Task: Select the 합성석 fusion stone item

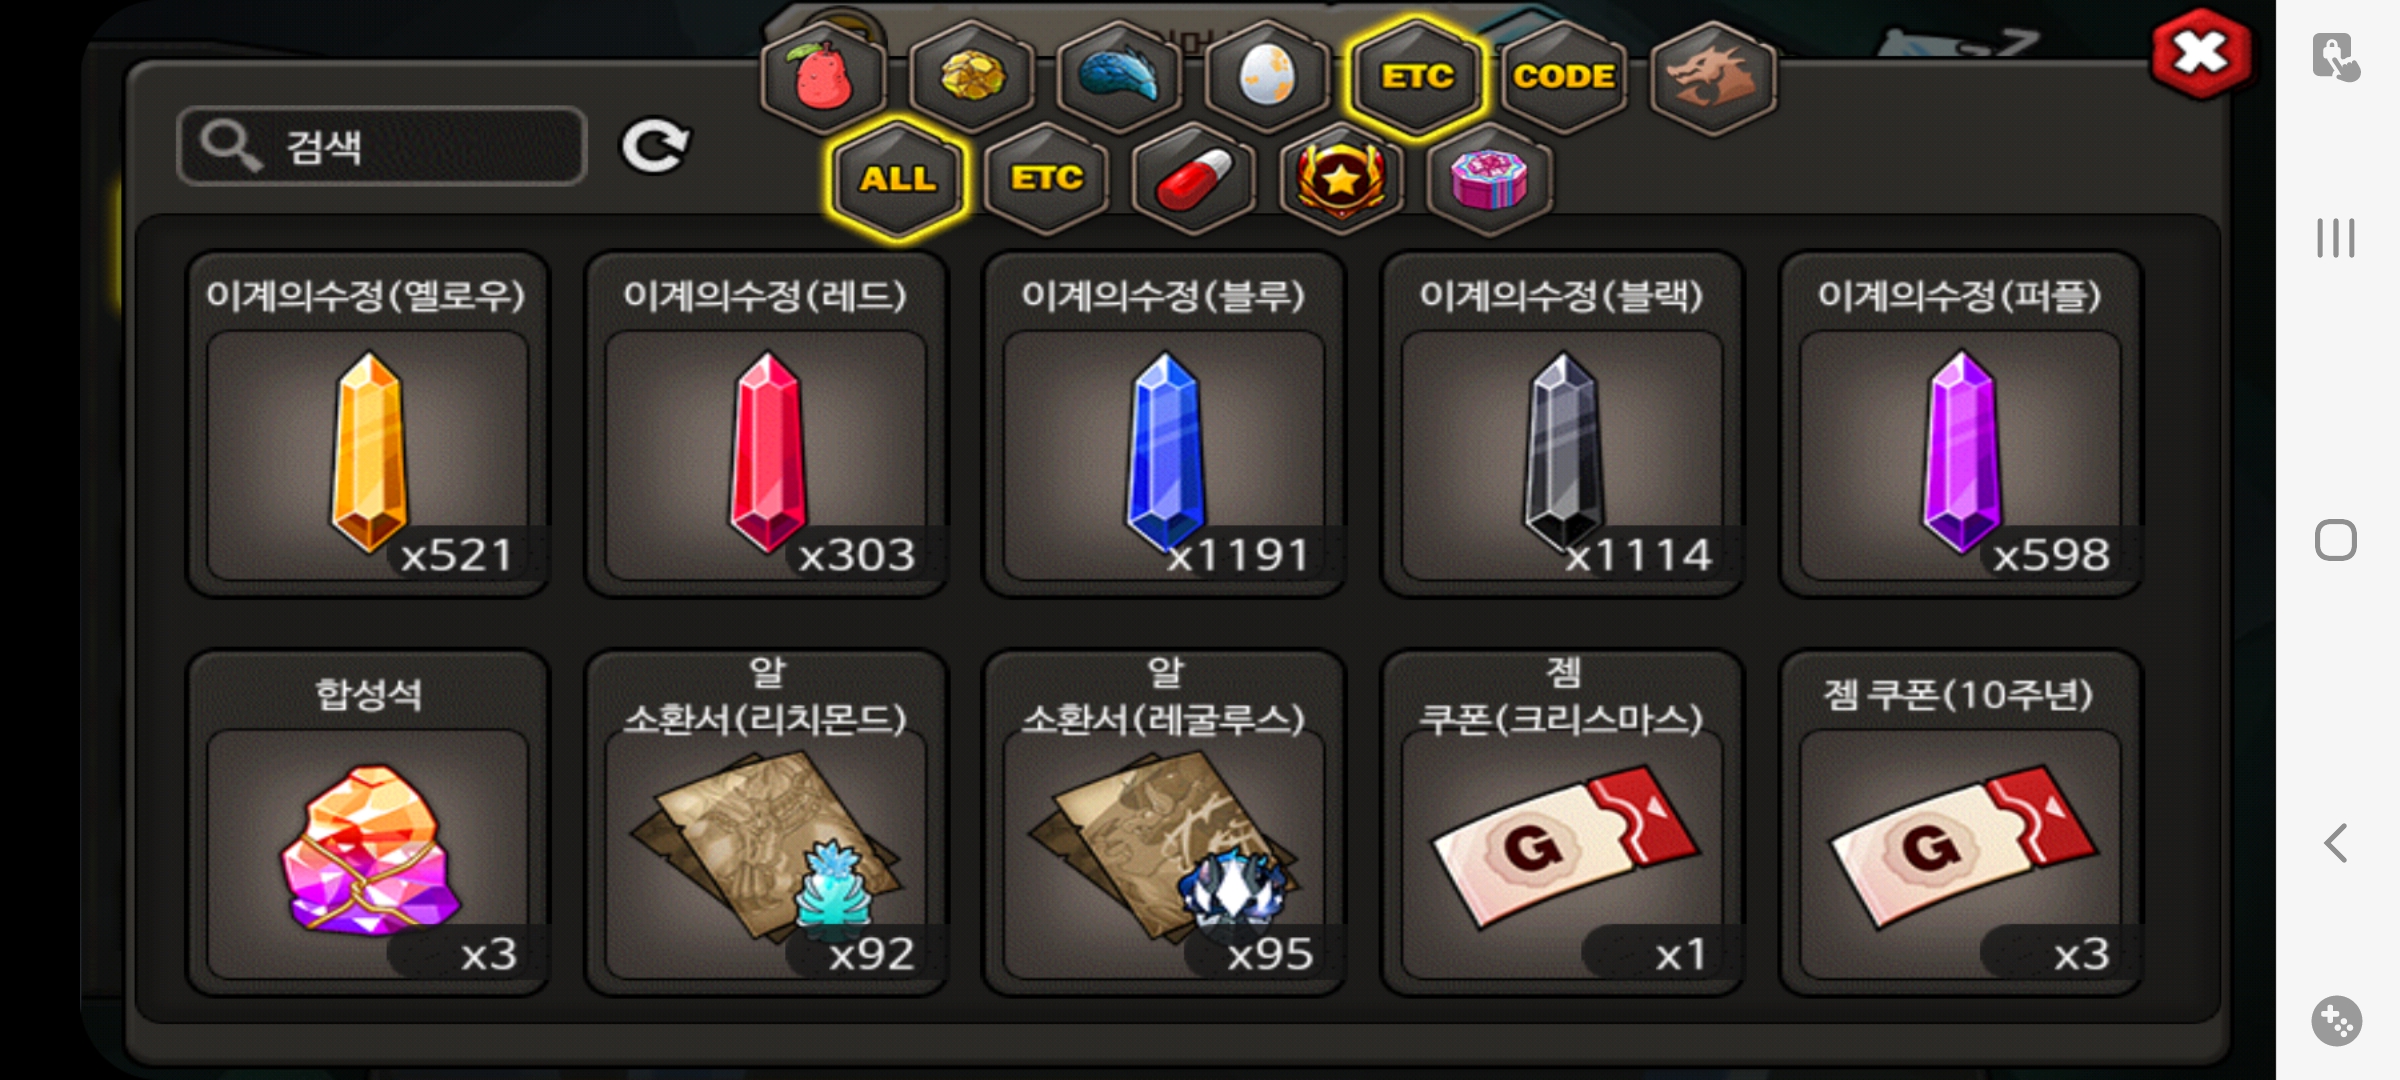Action: pyautogui.click(x=368, y=822)
